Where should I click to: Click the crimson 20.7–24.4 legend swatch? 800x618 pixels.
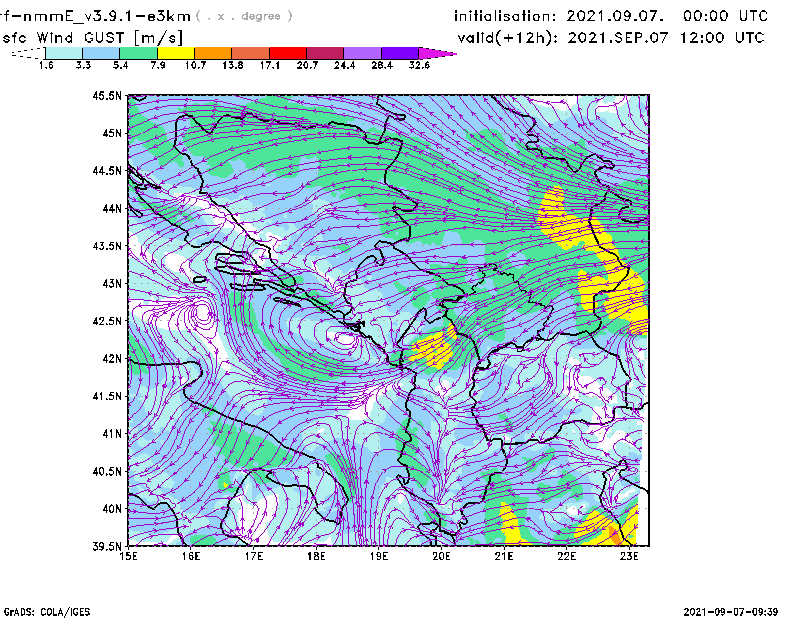click(x=324, y=53)
